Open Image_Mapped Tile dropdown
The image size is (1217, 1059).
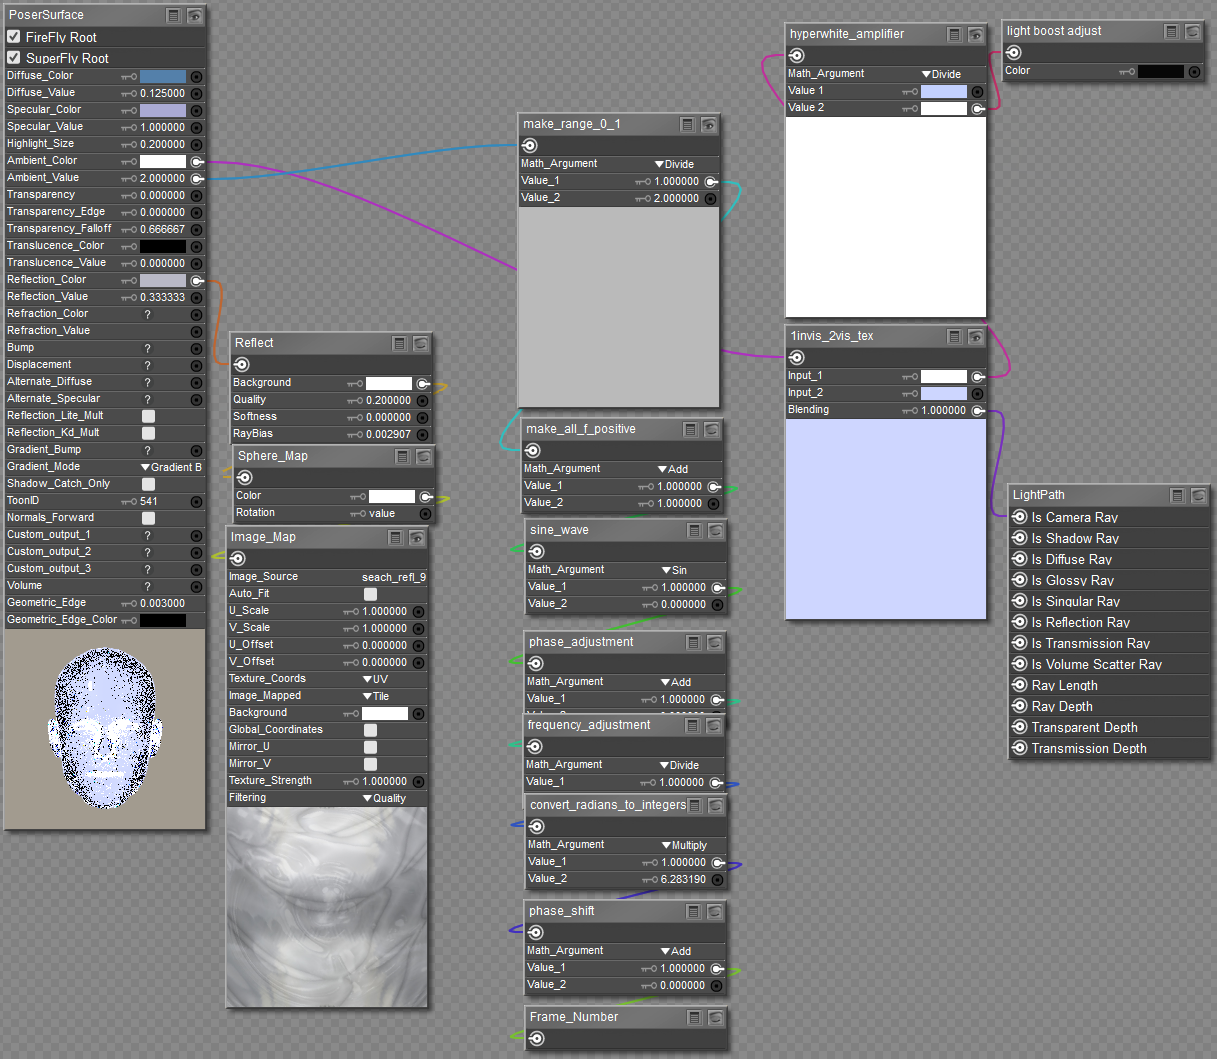click(x=375, y=696)
